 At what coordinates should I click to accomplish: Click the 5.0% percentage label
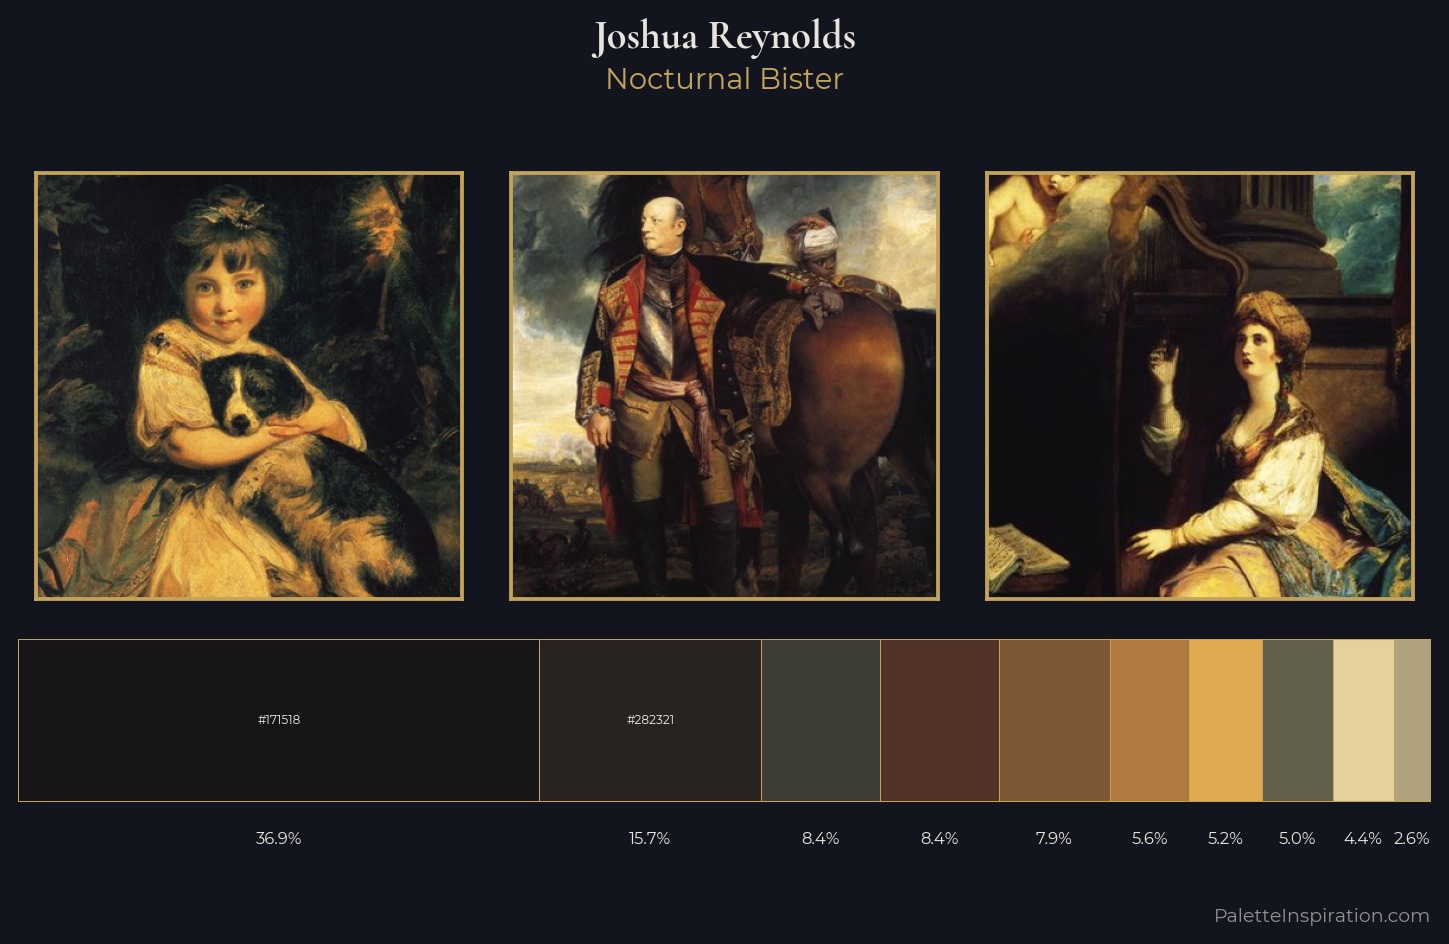(1297, 838)
